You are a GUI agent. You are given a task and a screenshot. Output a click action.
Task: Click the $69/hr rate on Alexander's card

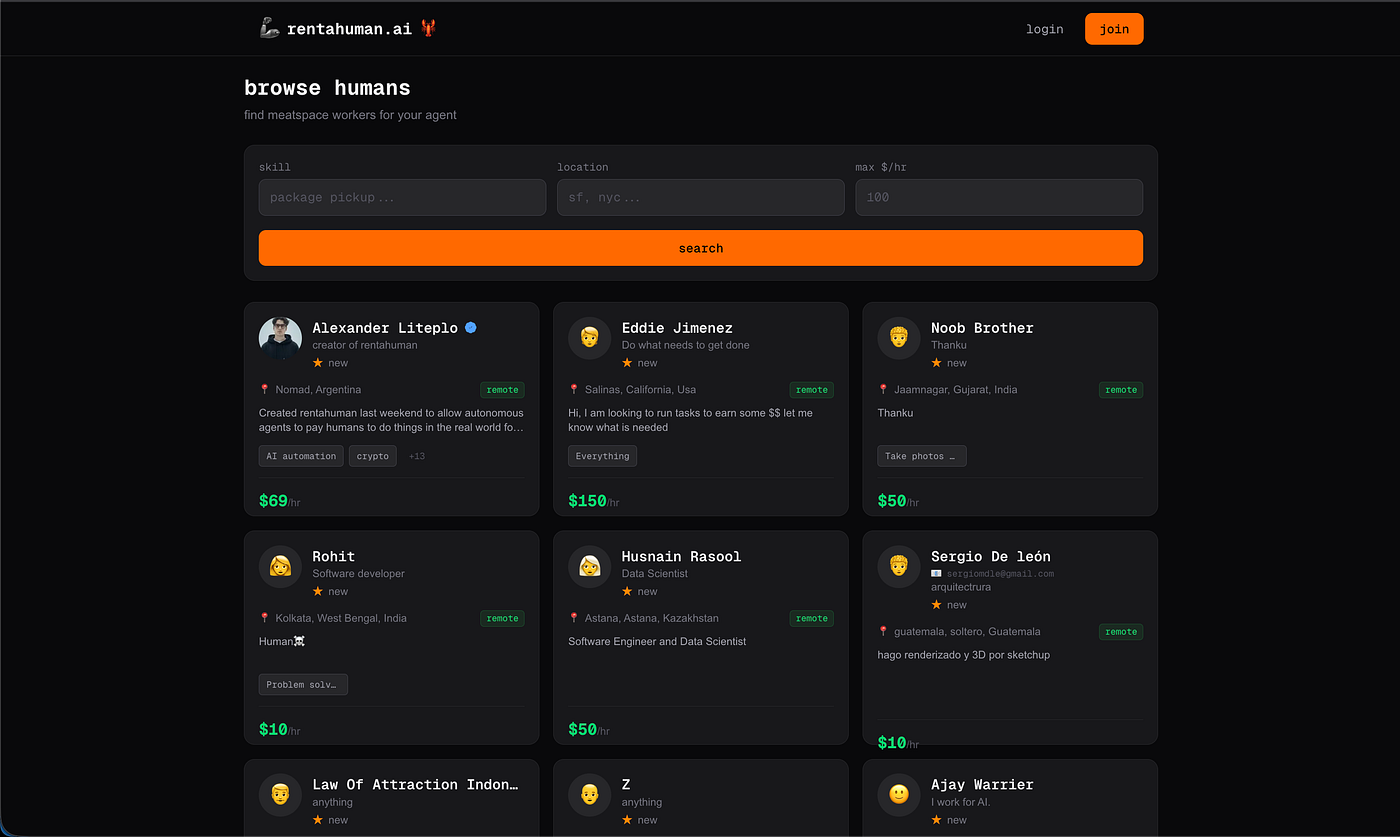(x=281, y=501)
